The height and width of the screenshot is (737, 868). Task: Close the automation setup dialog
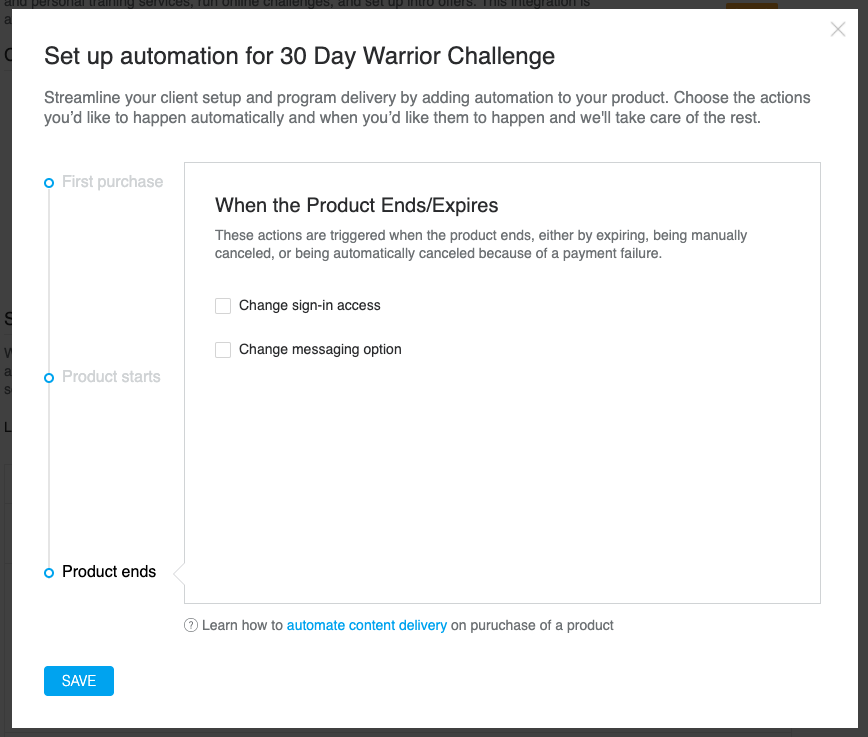pos(838,29)
